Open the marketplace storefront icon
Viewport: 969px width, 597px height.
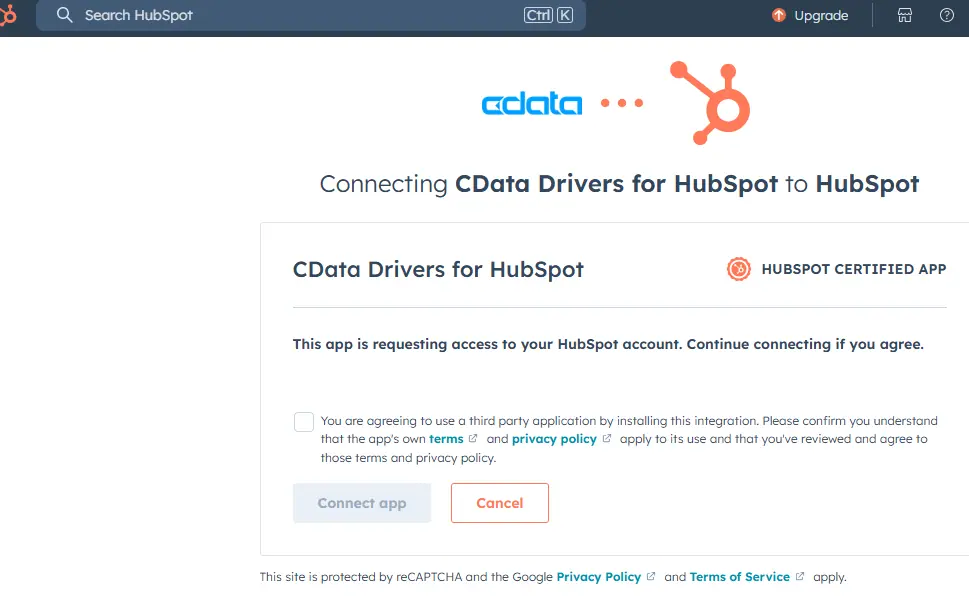[x=905, y=15]
